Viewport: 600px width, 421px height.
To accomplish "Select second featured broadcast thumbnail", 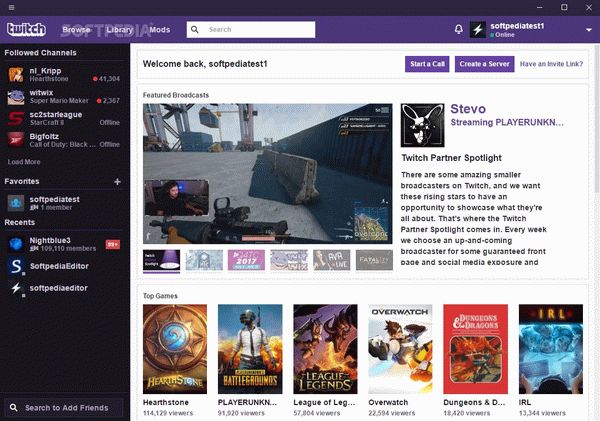I will [204, 260].
